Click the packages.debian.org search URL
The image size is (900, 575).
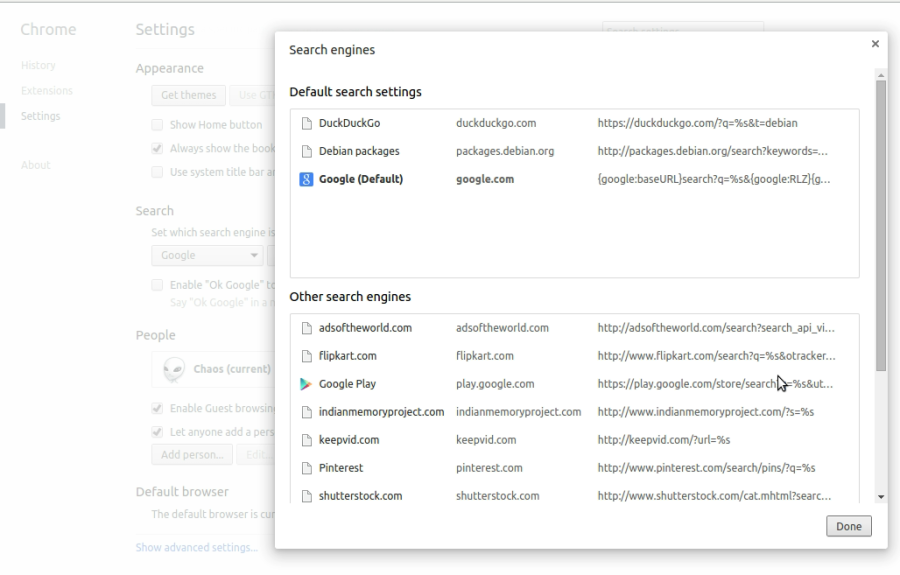(712, 151)
